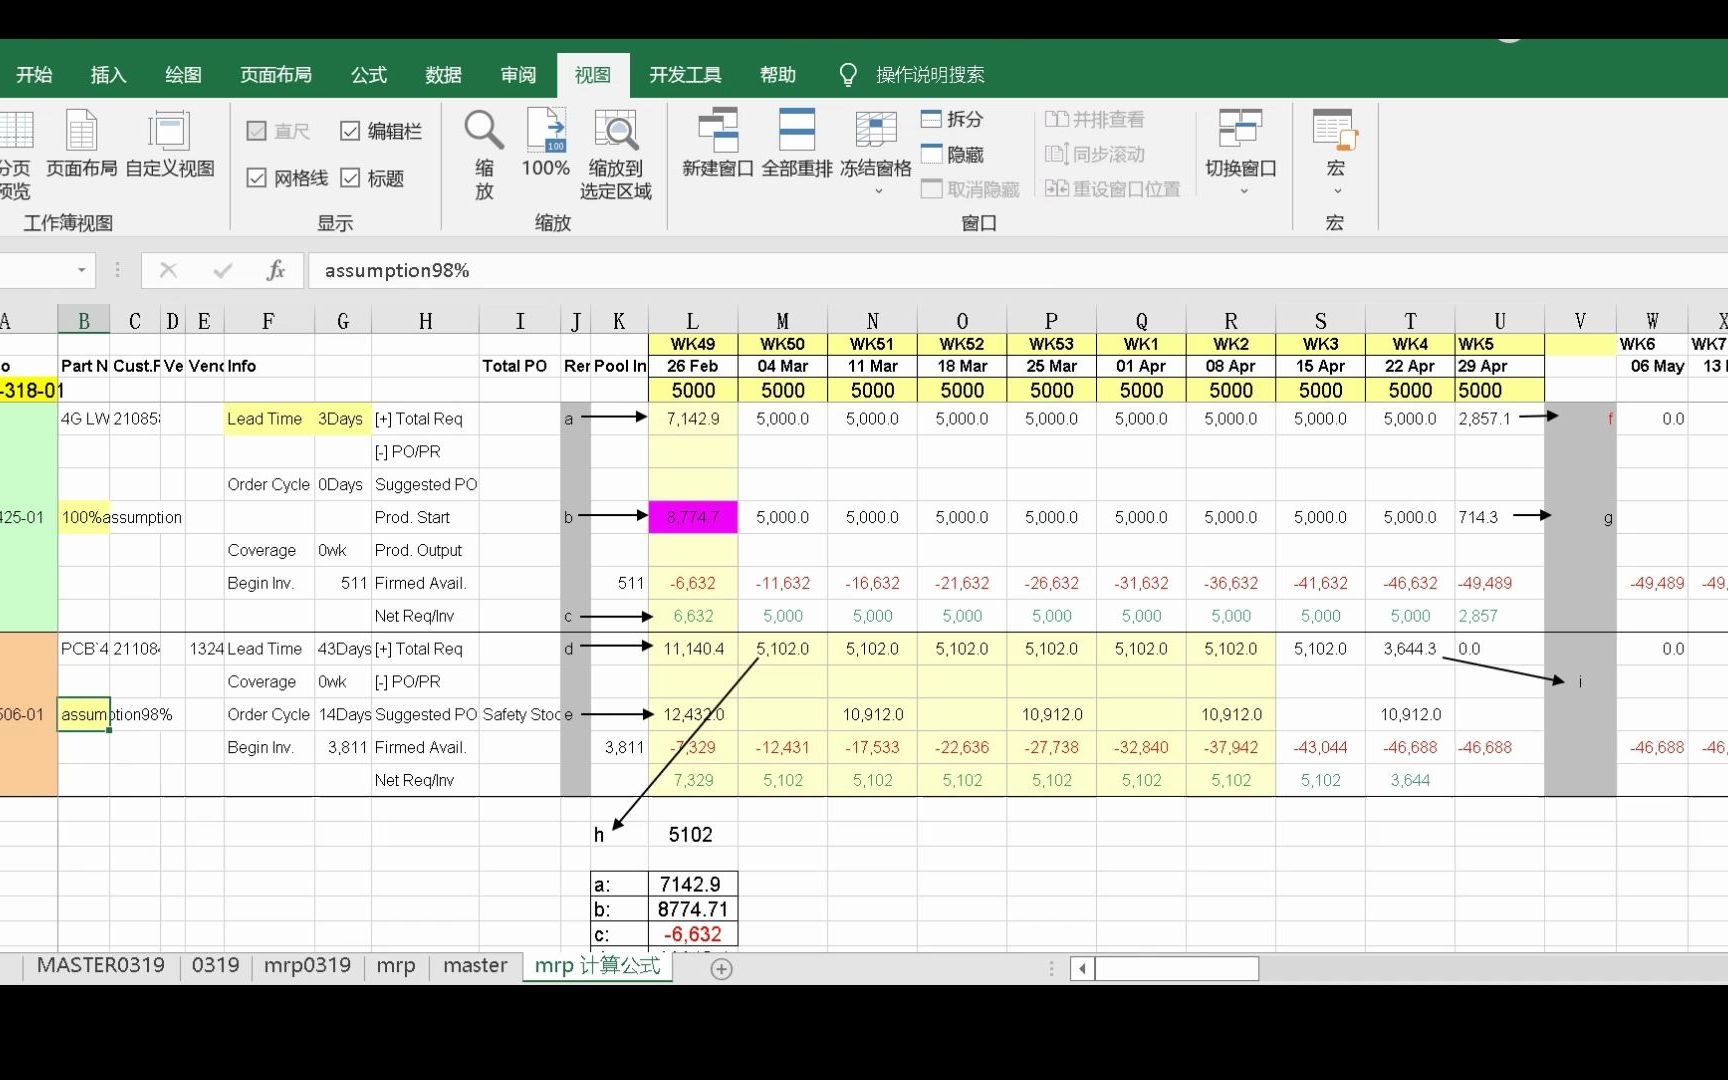Select cell showing h value 5102
Screen dimensions: 1728x1080
point(693,834)
